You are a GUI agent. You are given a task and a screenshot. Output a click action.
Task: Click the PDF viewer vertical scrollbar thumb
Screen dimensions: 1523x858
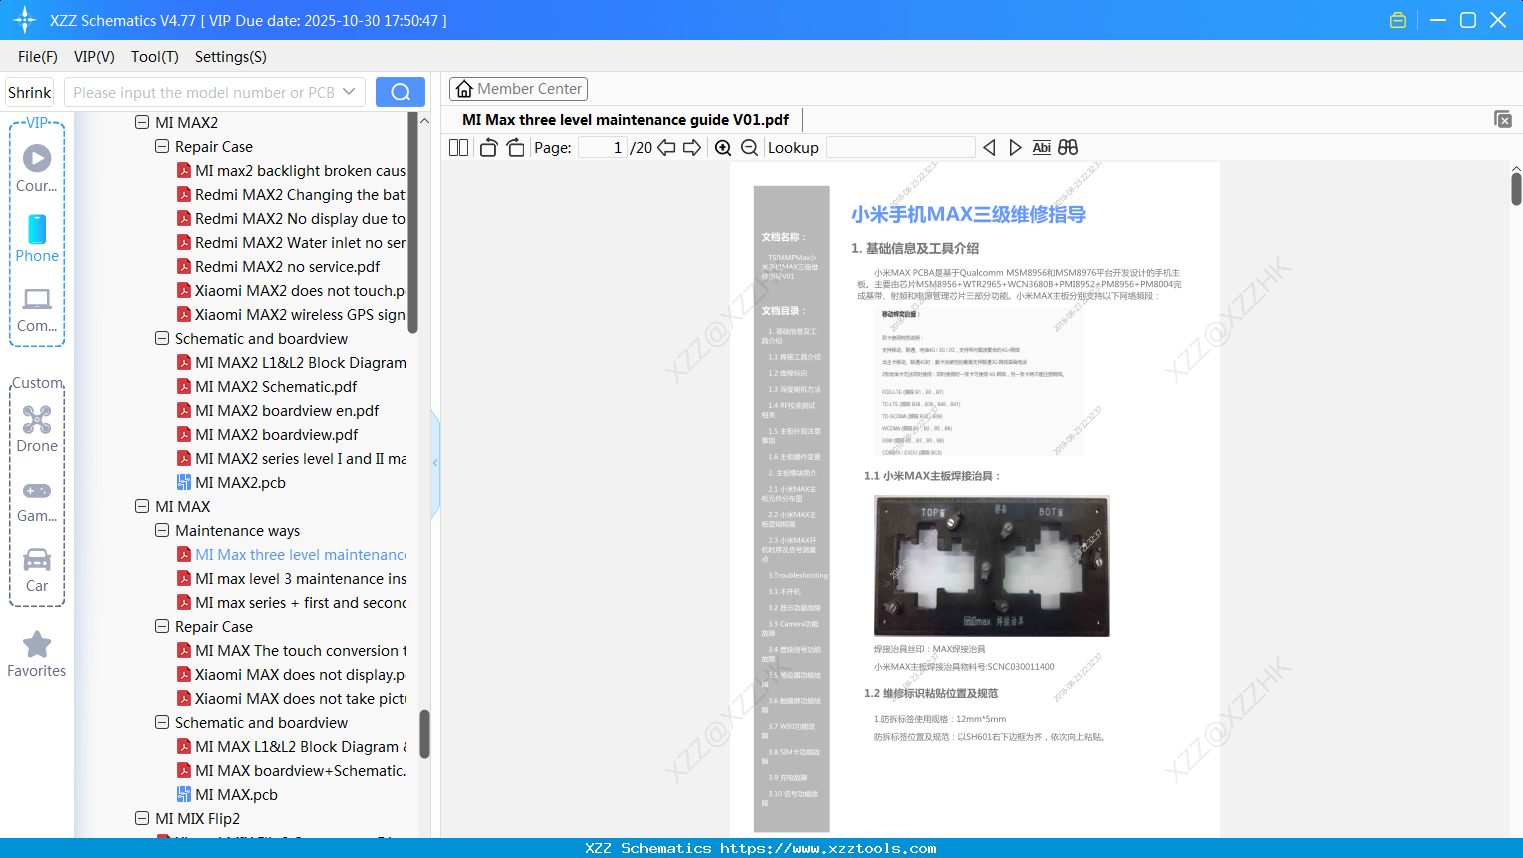(1516, 188)
